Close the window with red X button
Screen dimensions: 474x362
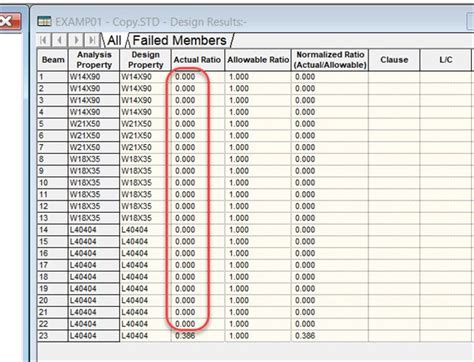(10, 22)
